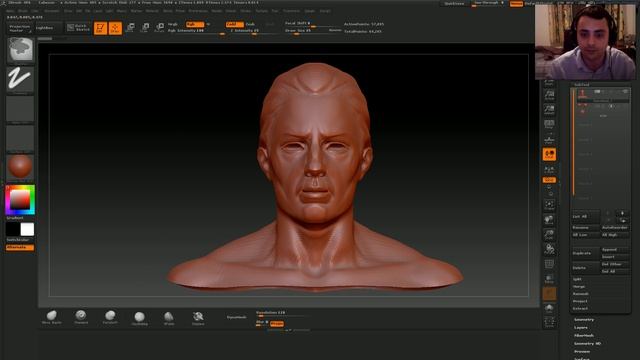Select the Rotate transform icon in top shelf
640x360 pixels.
point(160,28)
